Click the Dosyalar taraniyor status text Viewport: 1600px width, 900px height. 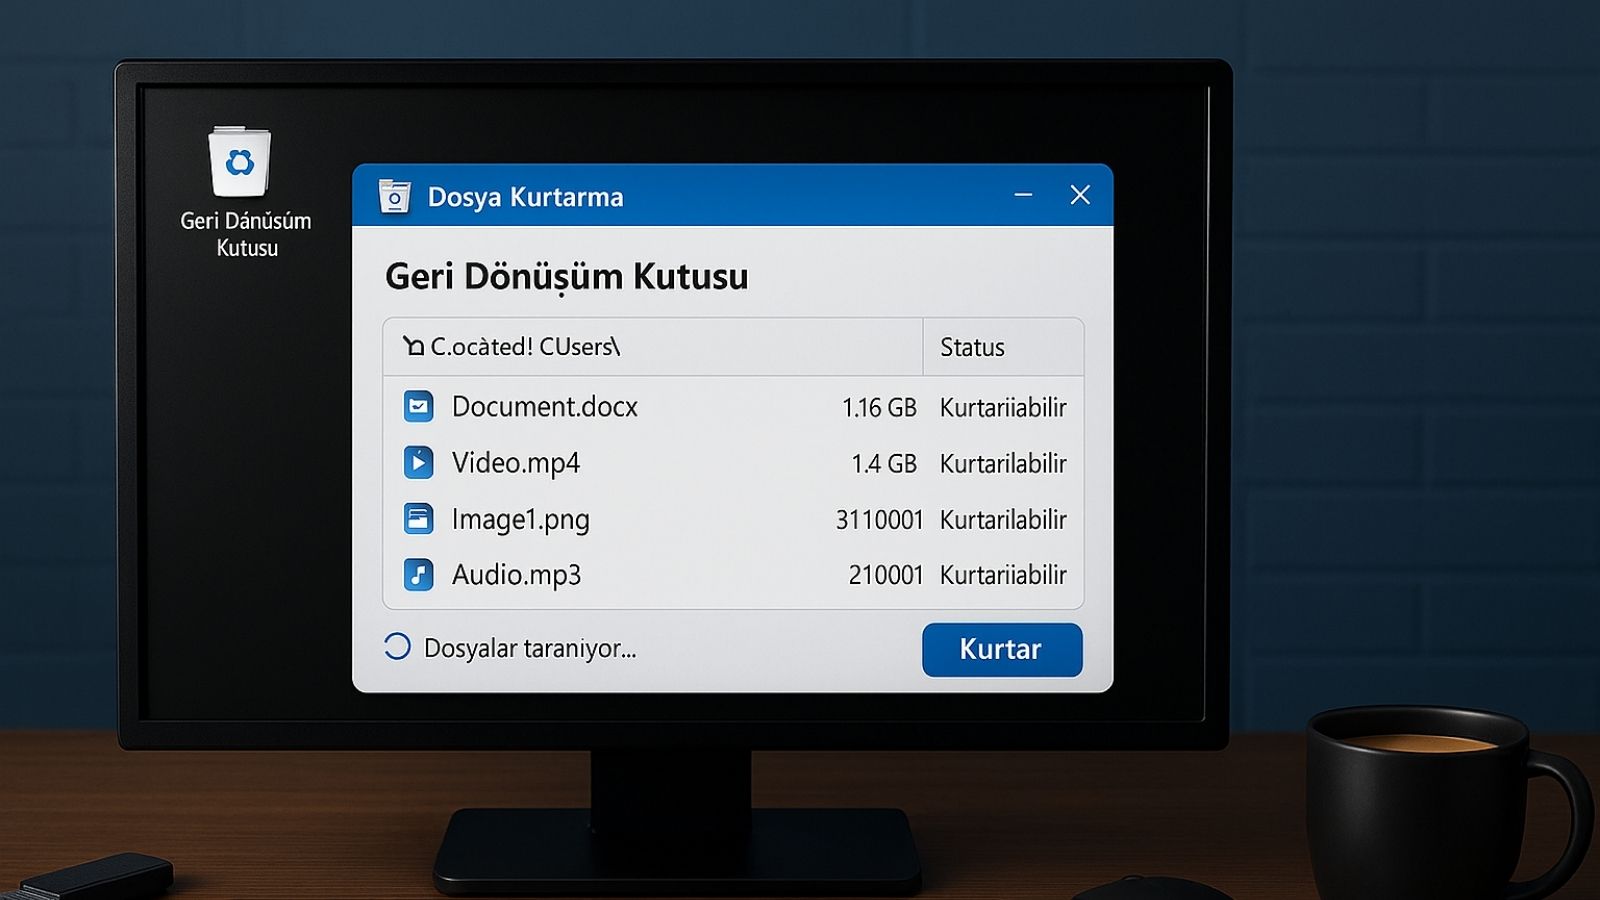[x=529, y=649]
